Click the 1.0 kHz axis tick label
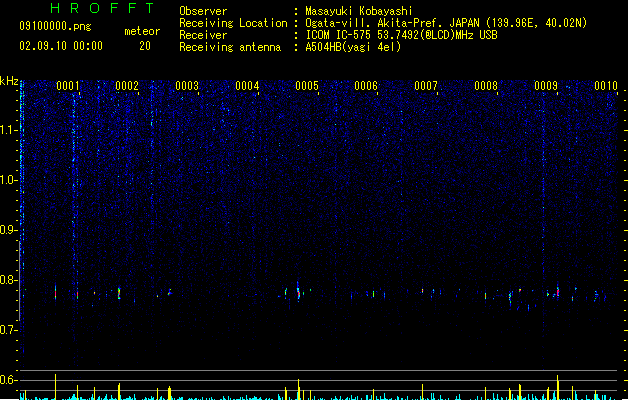The width and height of the screenshot is (629, 400). click(8, 180)
